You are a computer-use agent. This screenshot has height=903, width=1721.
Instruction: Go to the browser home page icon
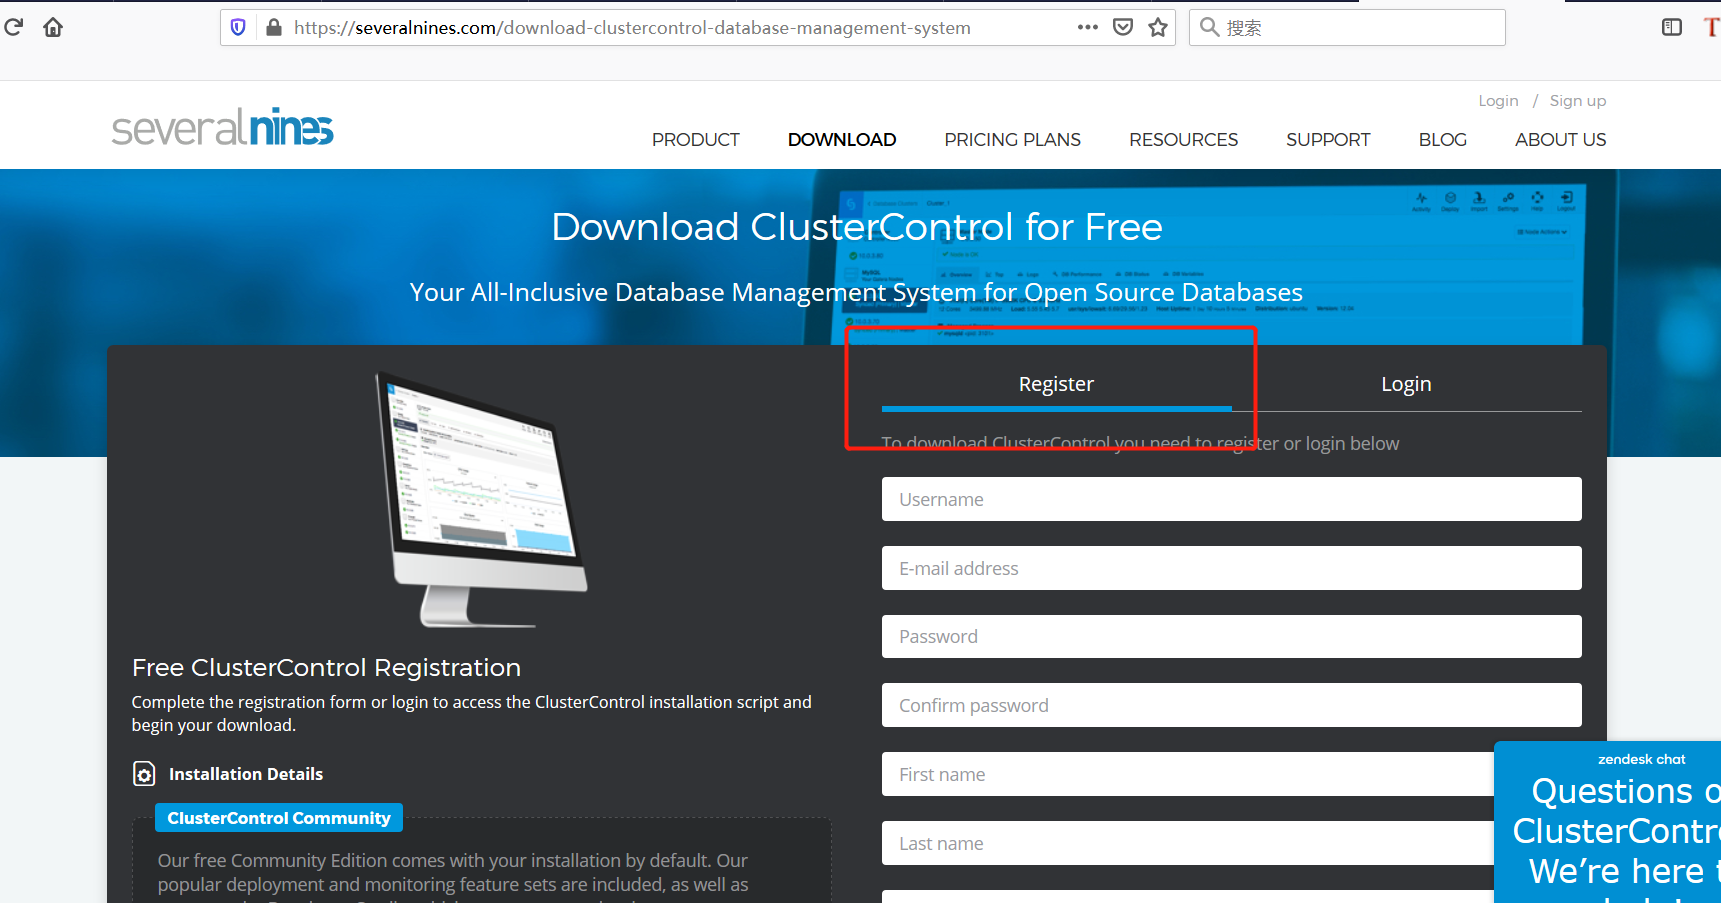pos(53,27)
